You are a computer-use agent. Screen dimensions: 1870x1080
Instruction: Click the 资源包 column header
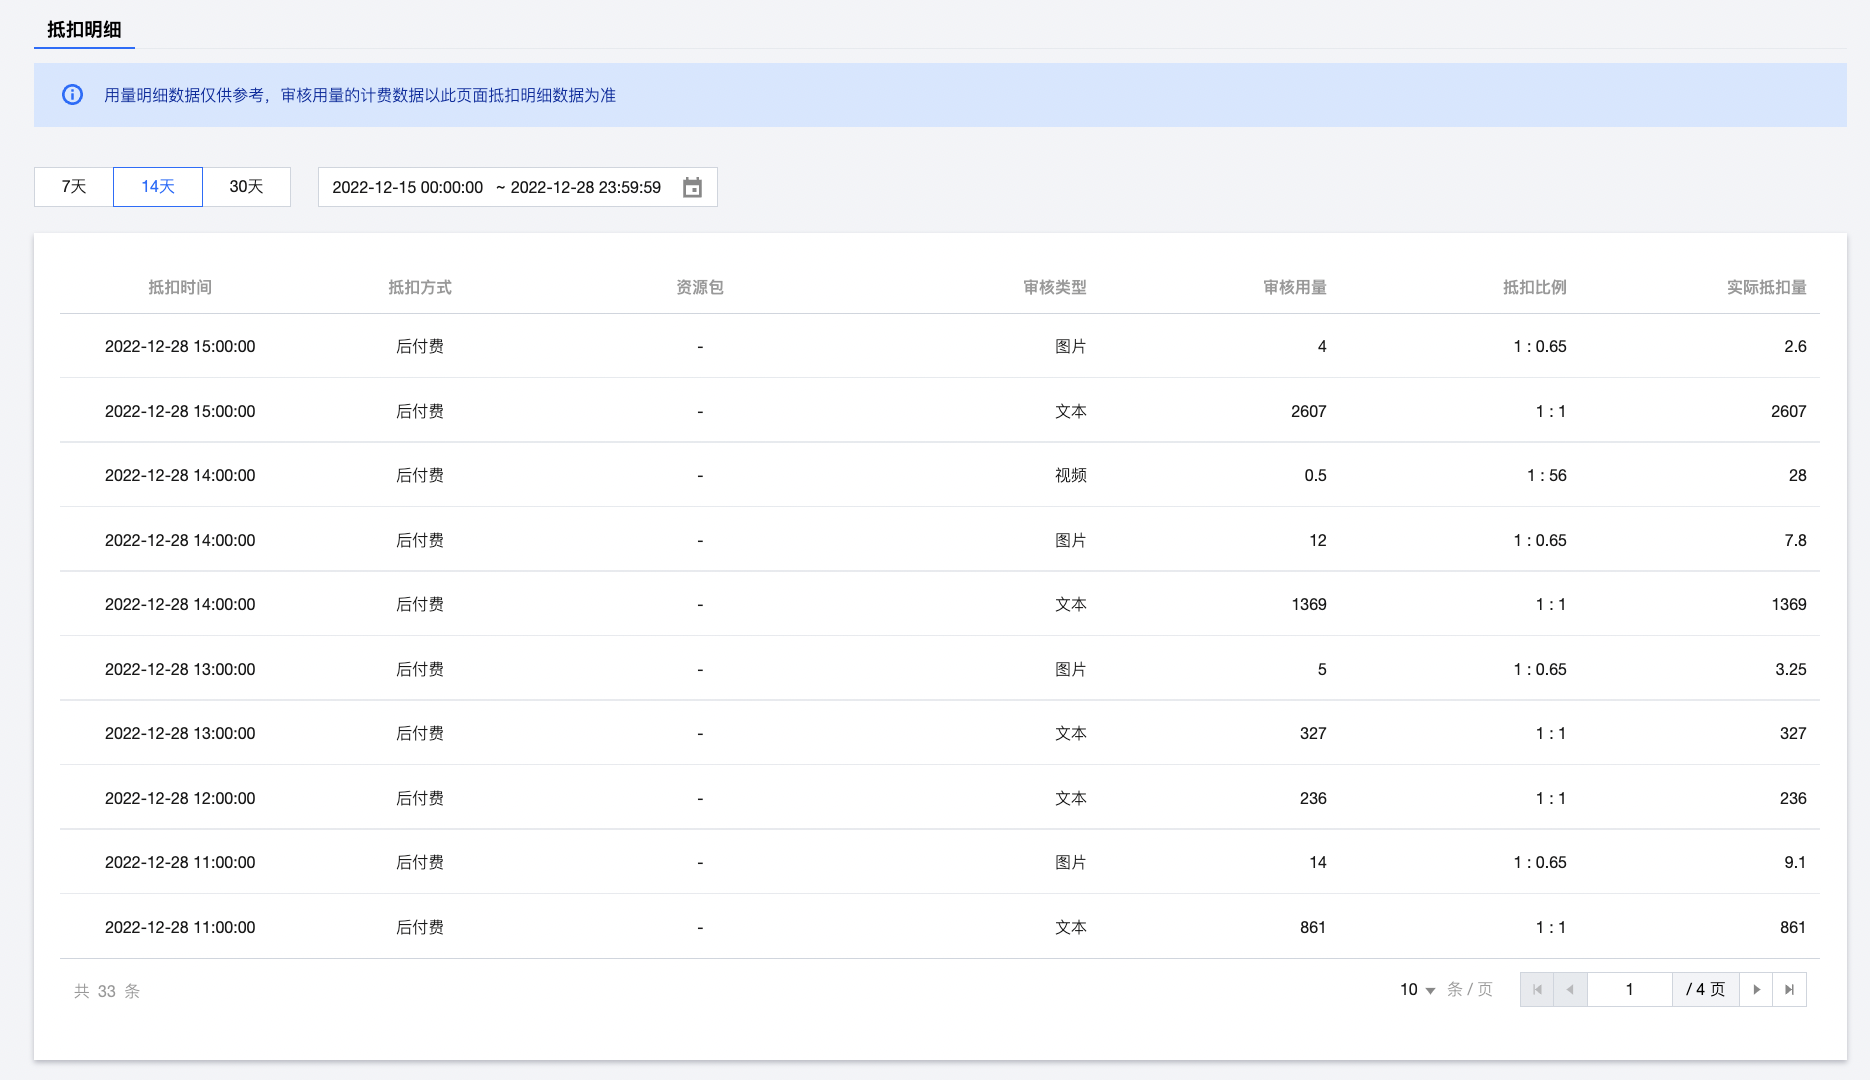(700, 288)
